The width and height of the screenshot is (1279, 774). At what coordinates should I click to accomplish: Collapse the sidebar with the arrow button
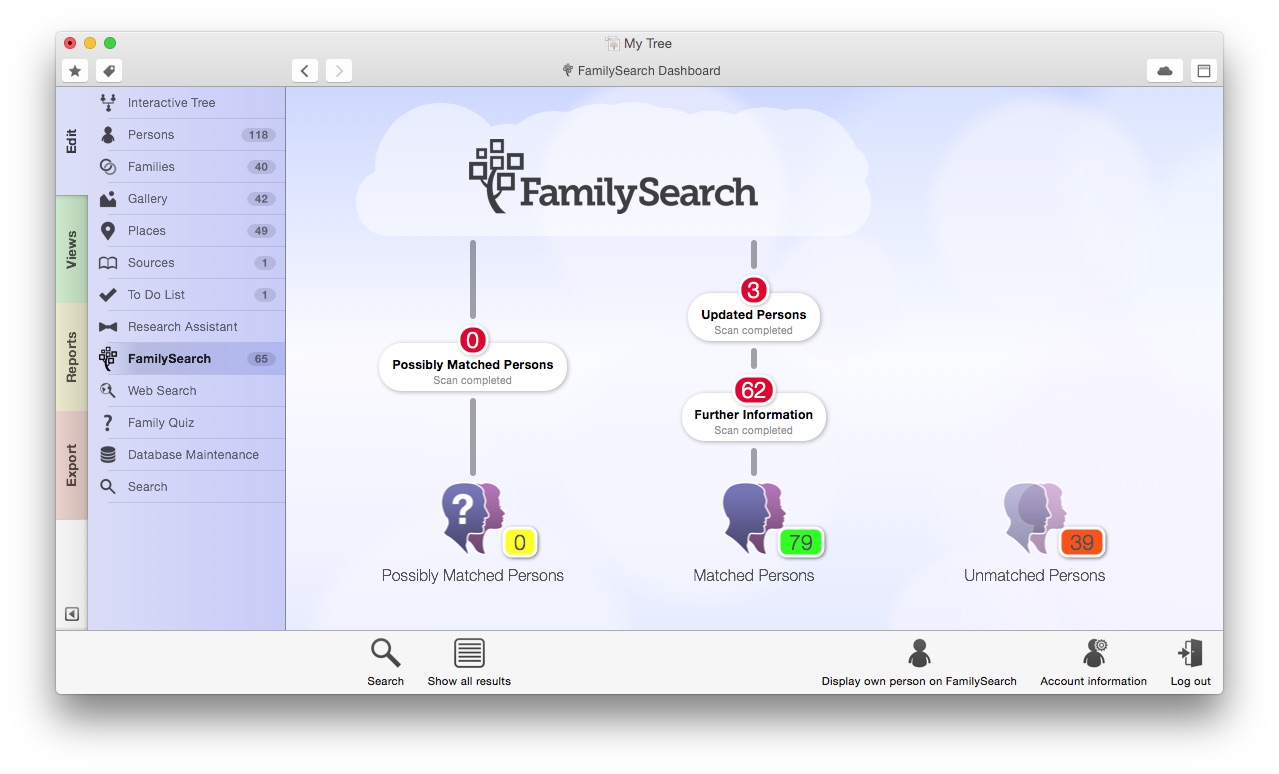(72, 614)
